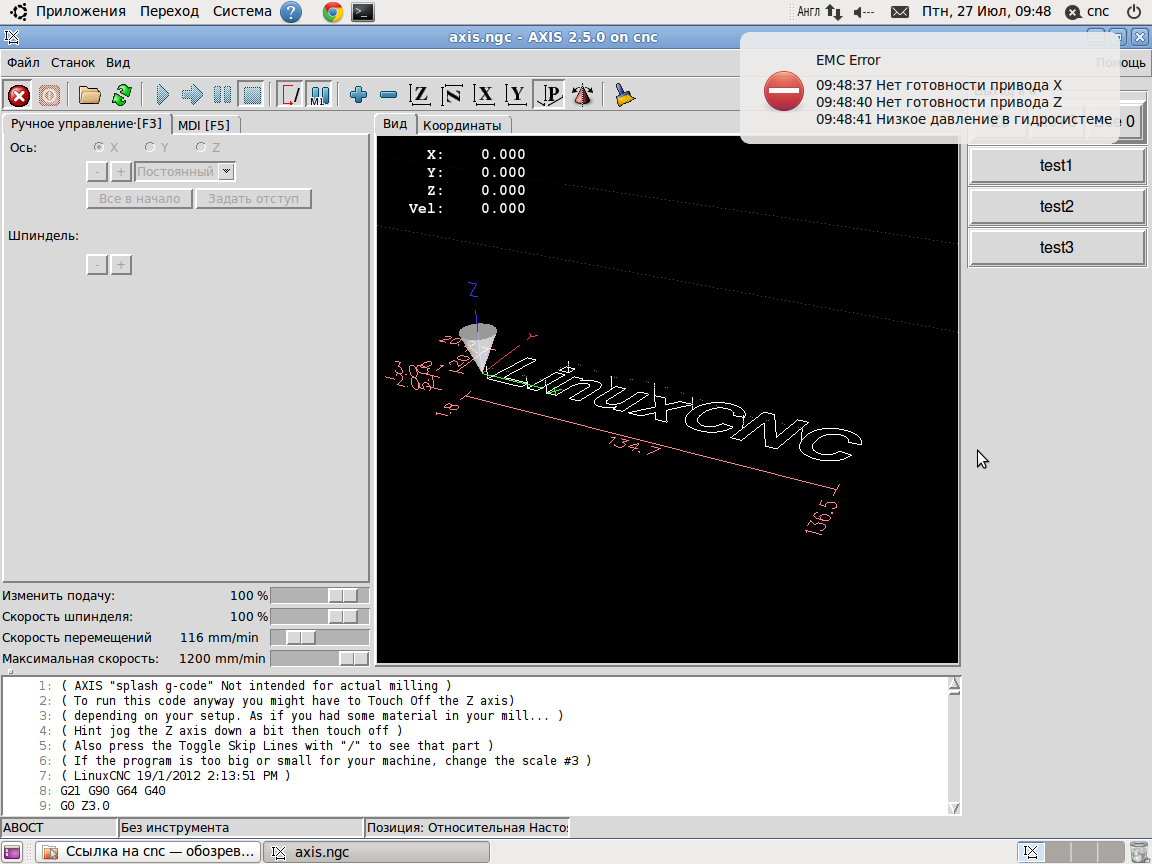Click the test1 button

(1056, 165)
